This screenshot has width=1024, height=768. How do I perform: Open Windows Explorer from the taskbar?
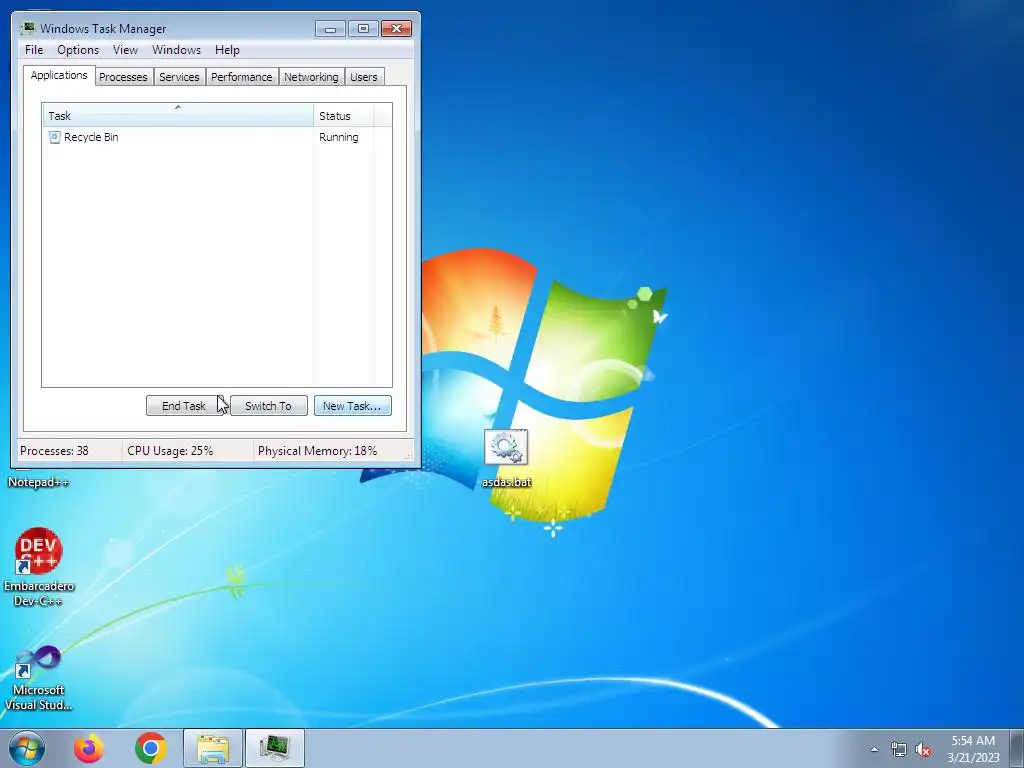pos(213,748)
